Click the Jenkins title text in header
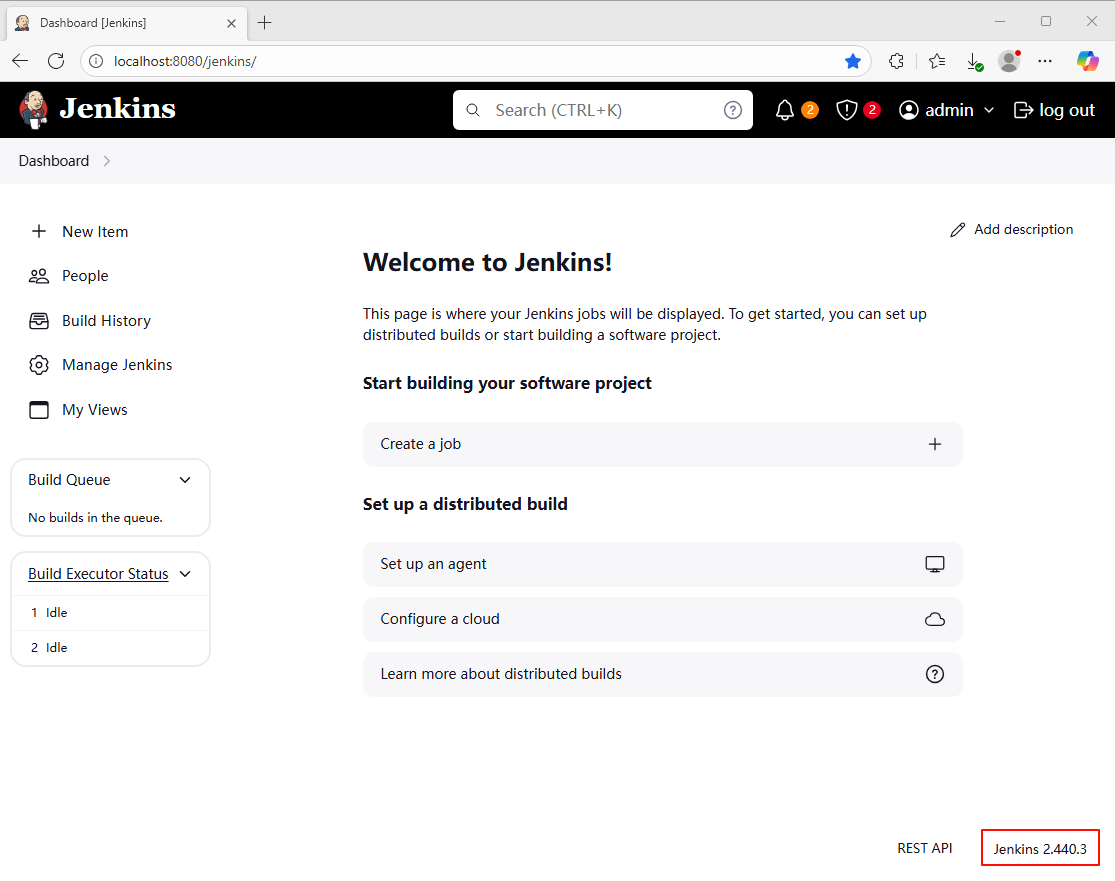The width and height of the screenshot is (1115, 881). point(117,109)
